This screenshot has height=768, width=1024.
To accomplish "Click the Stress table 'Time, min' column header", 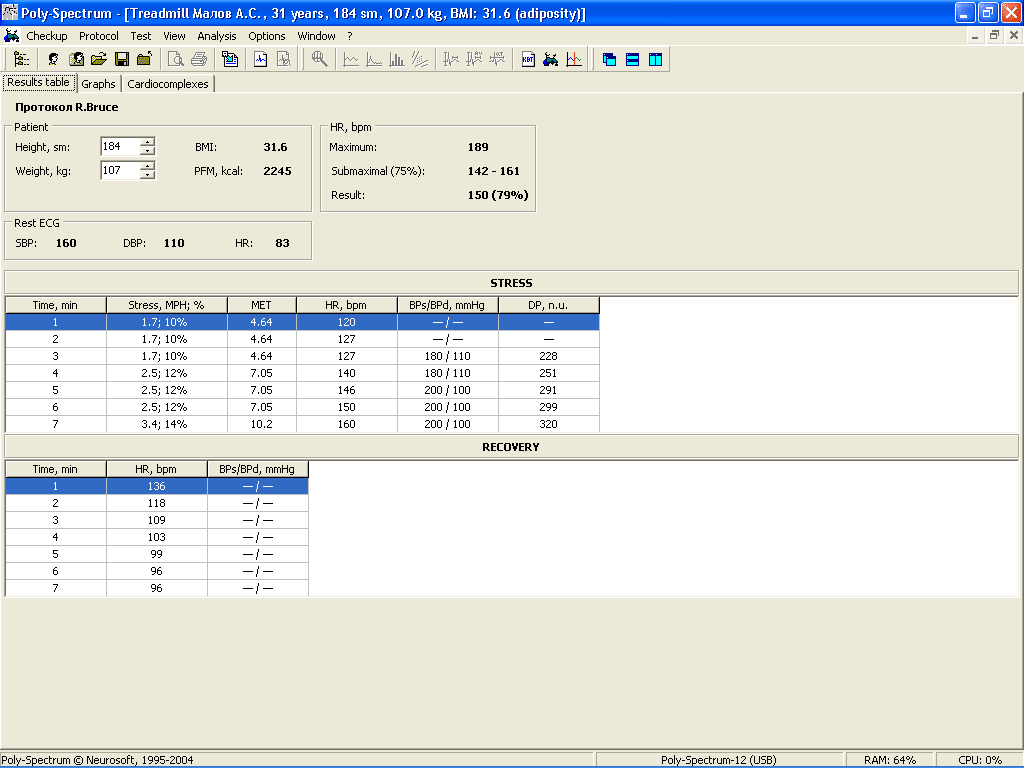I will click(x=56, y=305).
